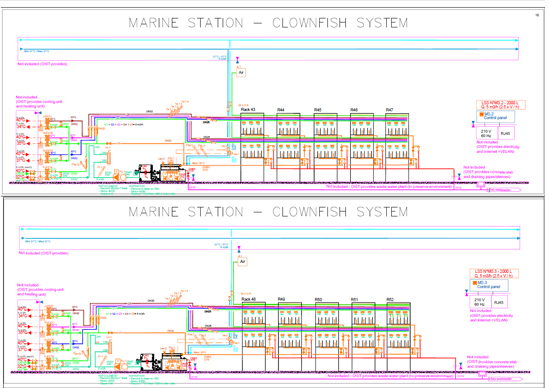Image resolution: width=549 pixels, height=388 pixels.
Task: Click the waste water plant note in upper diagram
Action: (389, 187)
